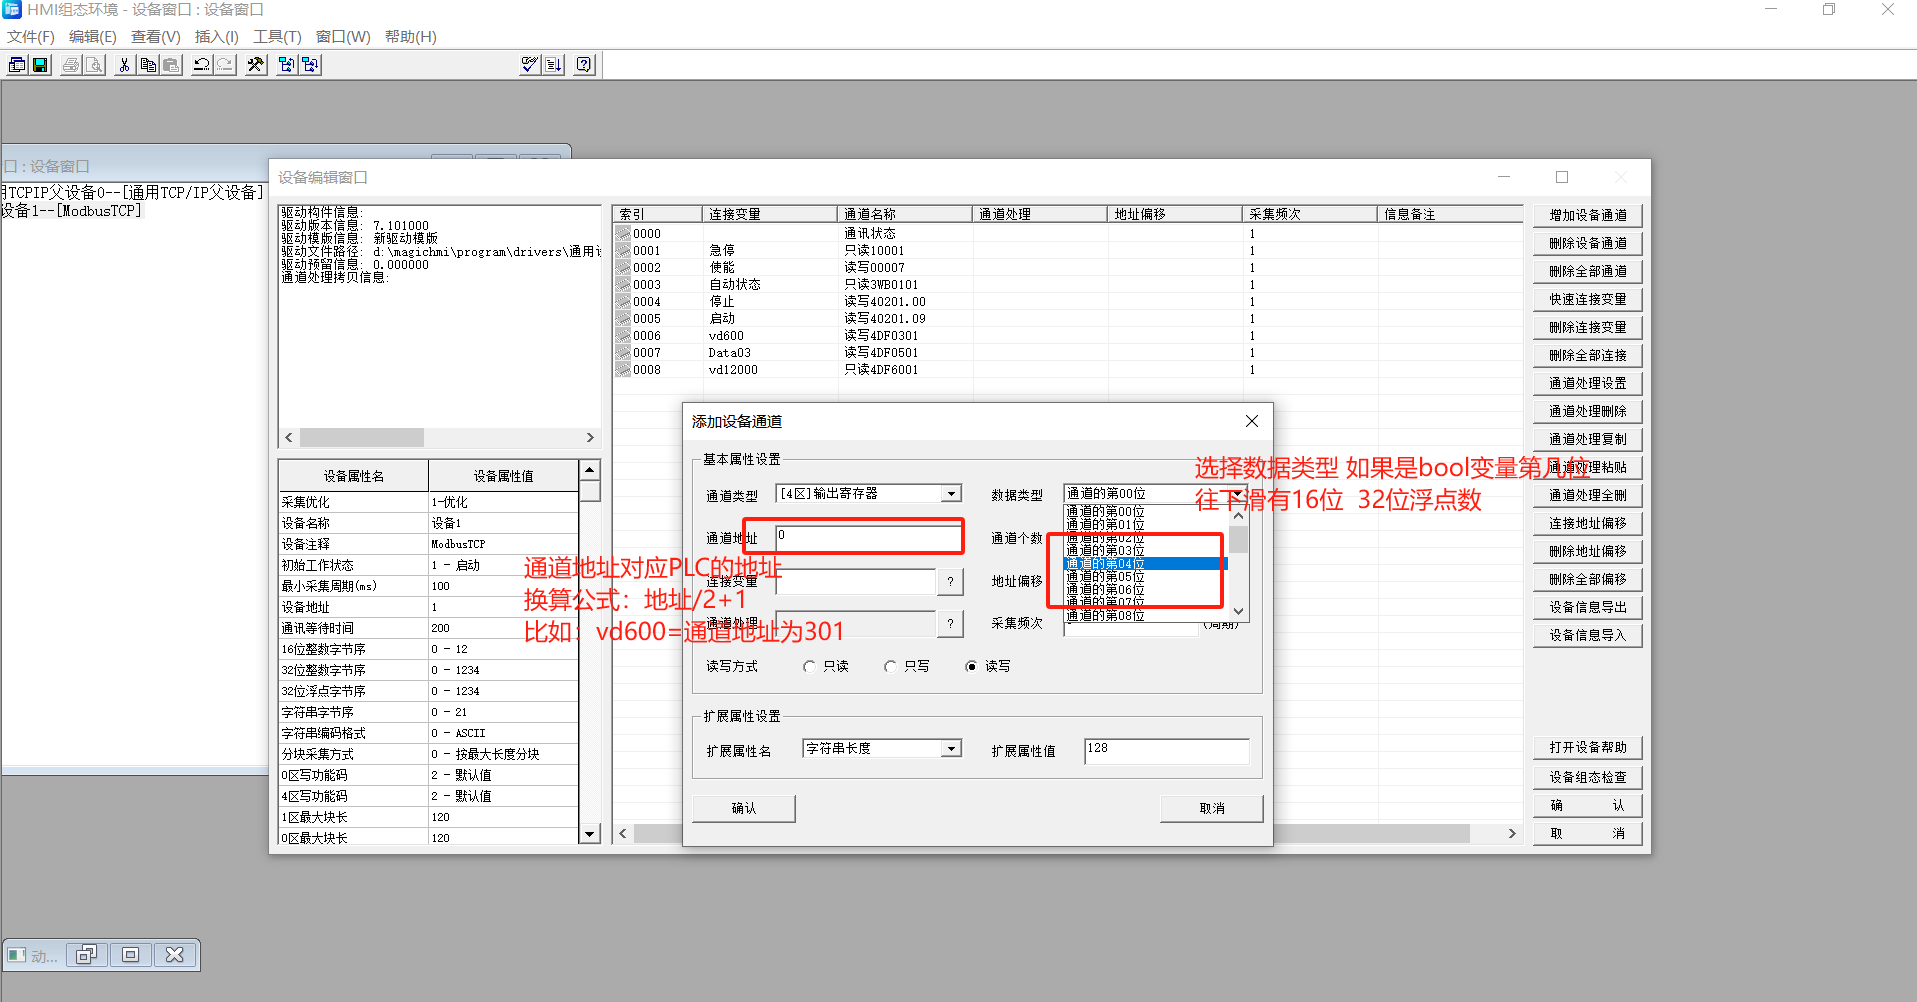Maximize the minimized child window in bottom-left bar
The image size is (1917, 1002).
click(x=131, y=955)
